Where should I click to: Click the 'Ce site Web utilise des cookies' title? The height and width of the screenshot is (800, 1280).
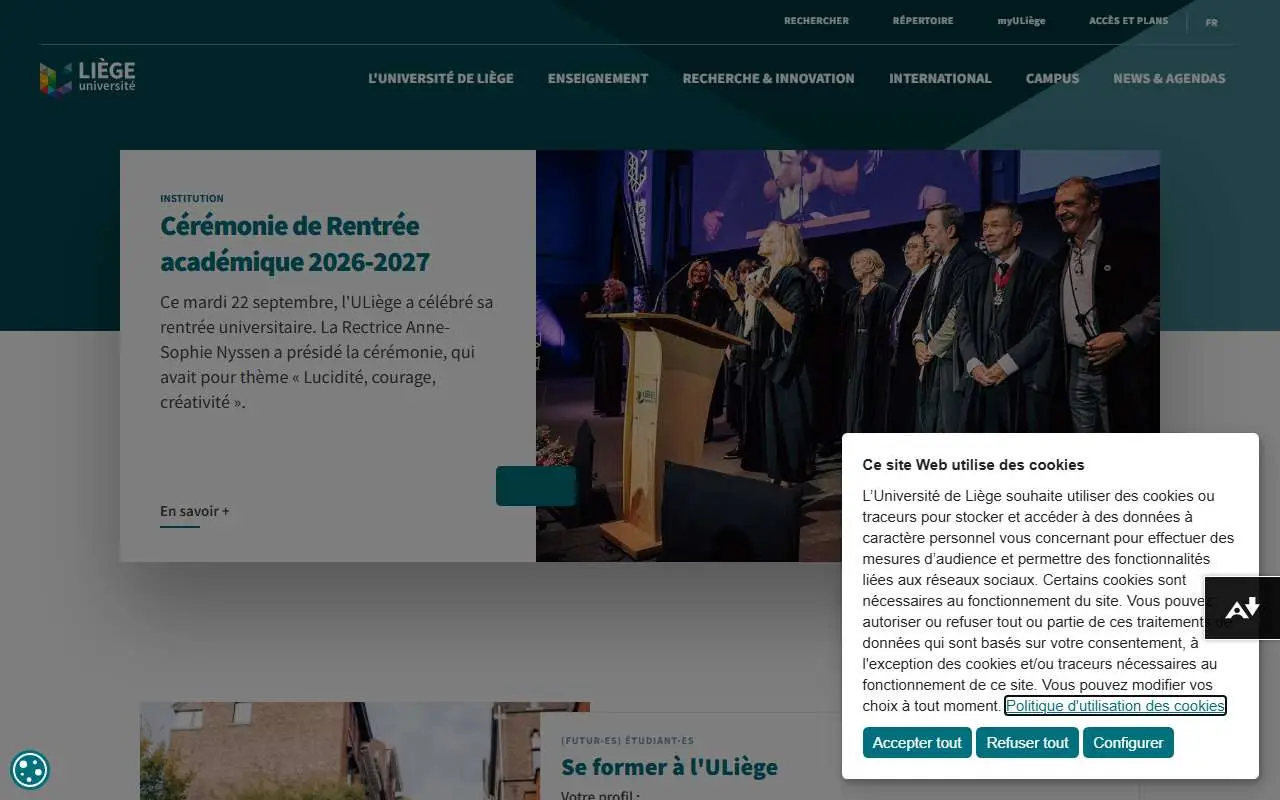point(973,464)
